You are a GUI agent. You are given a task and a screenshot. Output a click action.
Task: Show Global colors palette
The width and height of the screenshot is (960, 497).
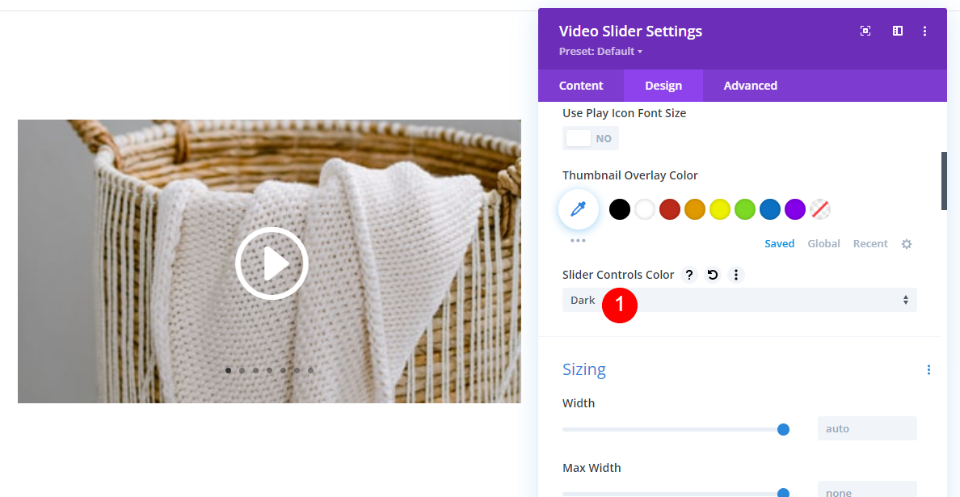point(823,244)
